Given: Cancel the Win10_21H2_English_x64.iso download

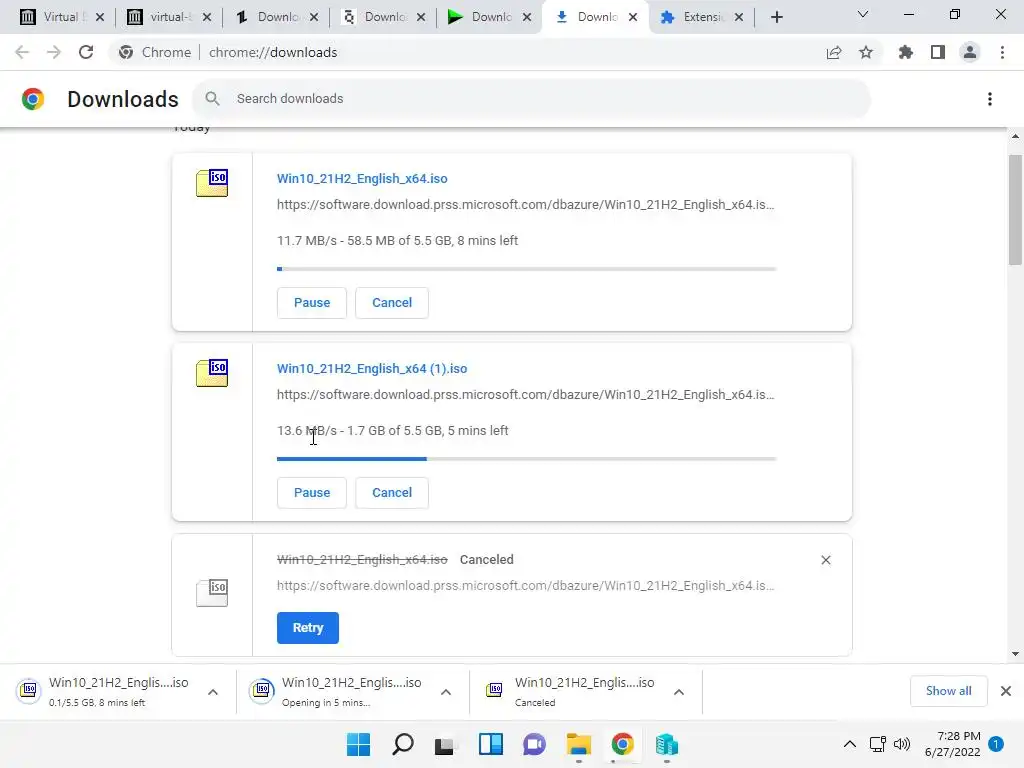Looking at the screenshot, I should click(x=392, y=303).
